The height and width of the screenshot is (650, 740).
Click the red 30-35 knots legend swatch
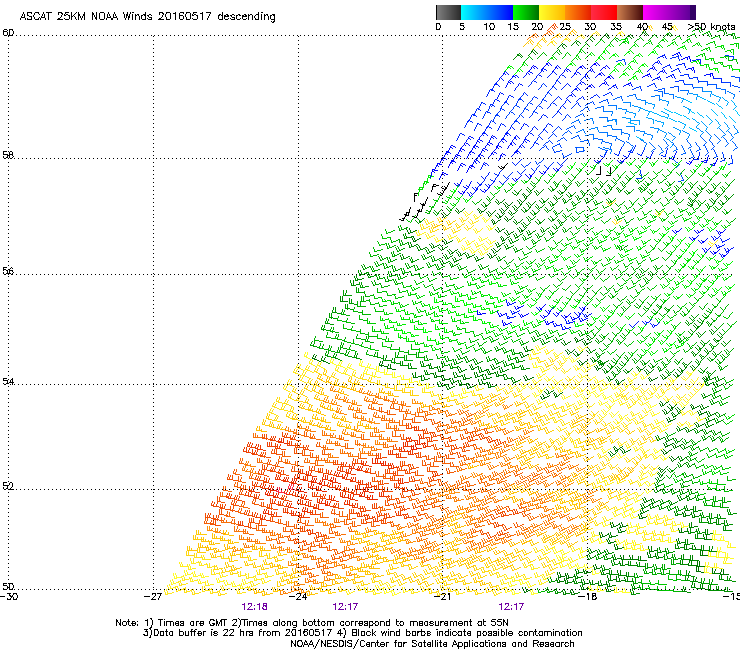point(604,12)
